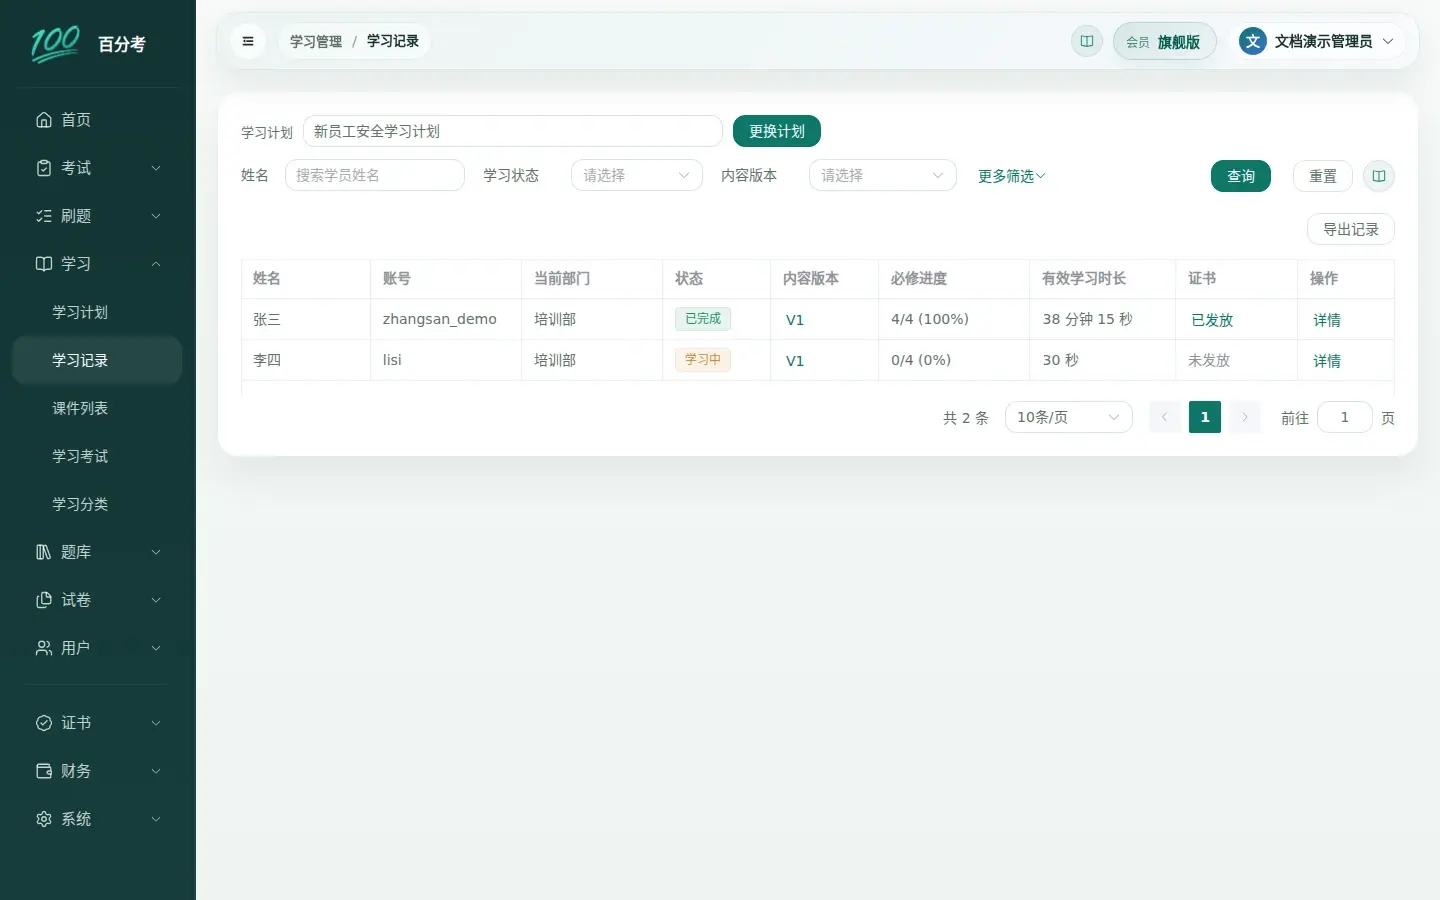Open 学习考试 in the sidebar
The height and width of the screenshot is (900, 1440).
pyautogui.click(x=97, y=456)
